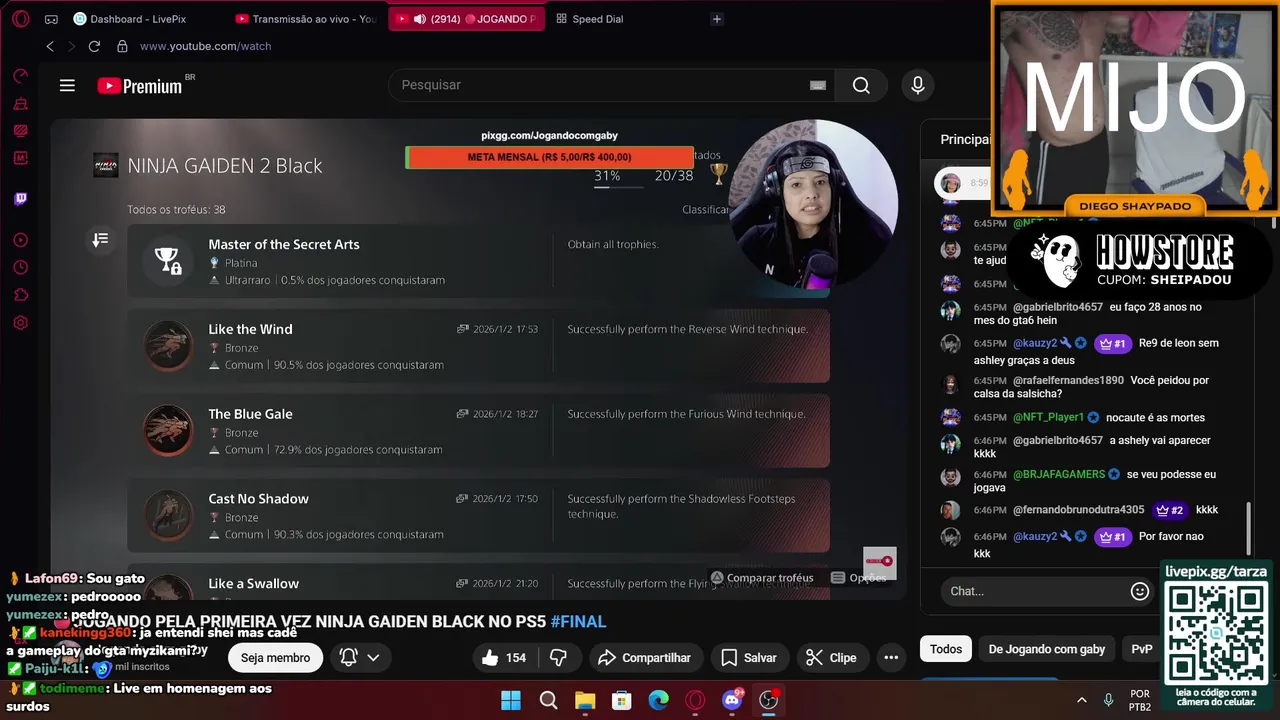Go back with the browser back arrow
This screenshot has width=1280, height=720.
[50, 46]
